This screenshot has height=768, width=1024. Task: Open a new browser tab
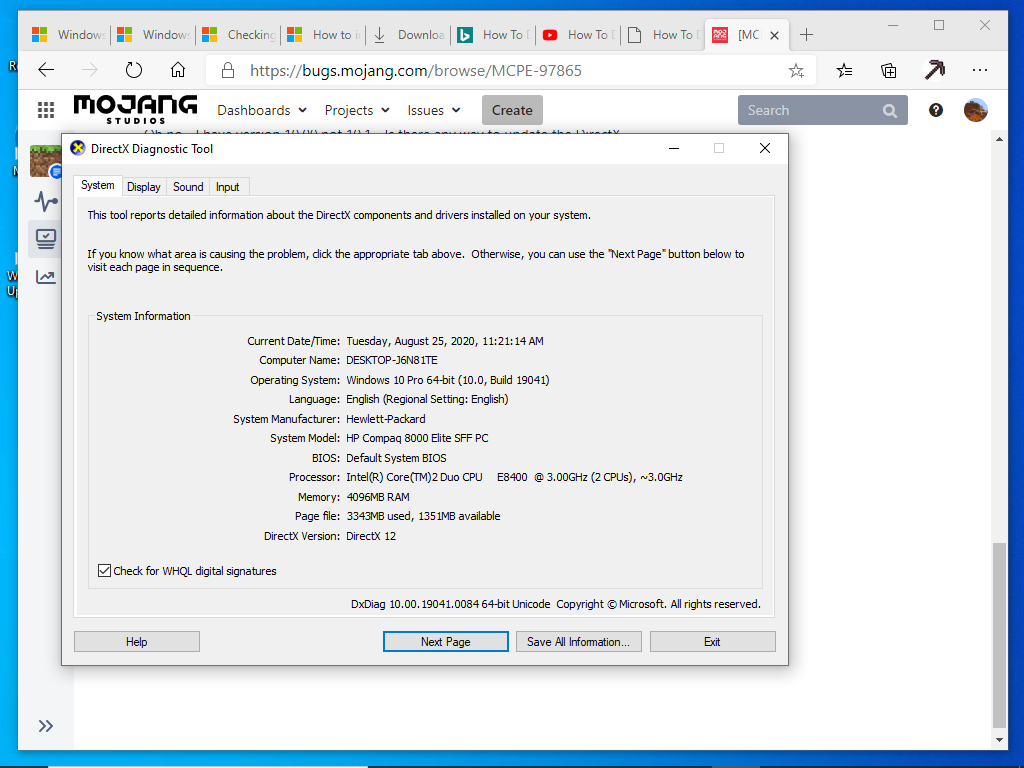pos(807,35)
